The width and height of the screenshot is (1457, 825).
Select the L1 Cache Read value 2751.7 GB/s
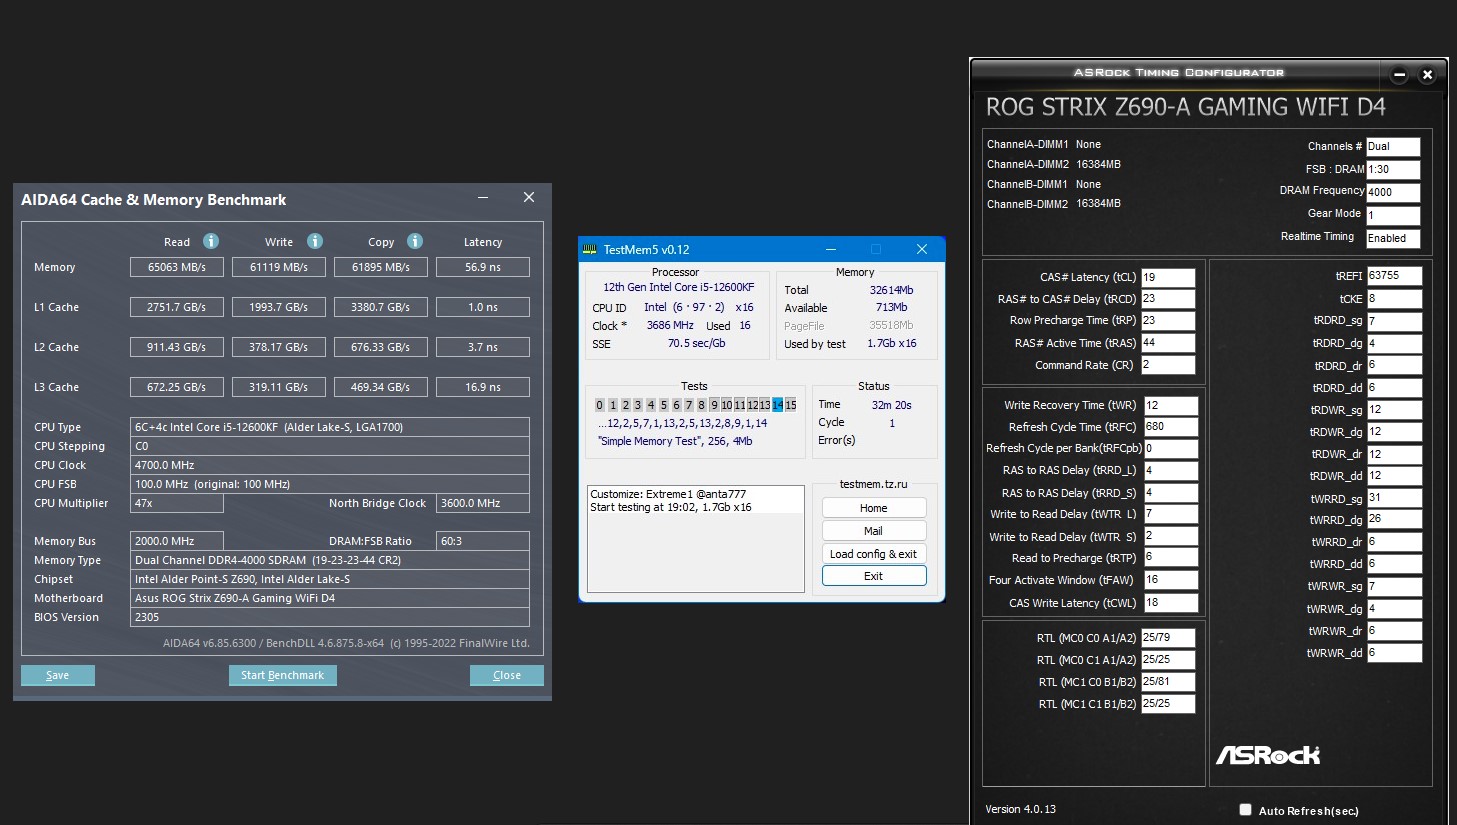(177, 307)
